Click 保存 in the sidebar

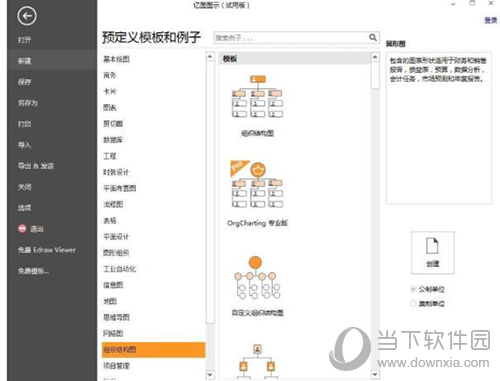pos(24,82)
